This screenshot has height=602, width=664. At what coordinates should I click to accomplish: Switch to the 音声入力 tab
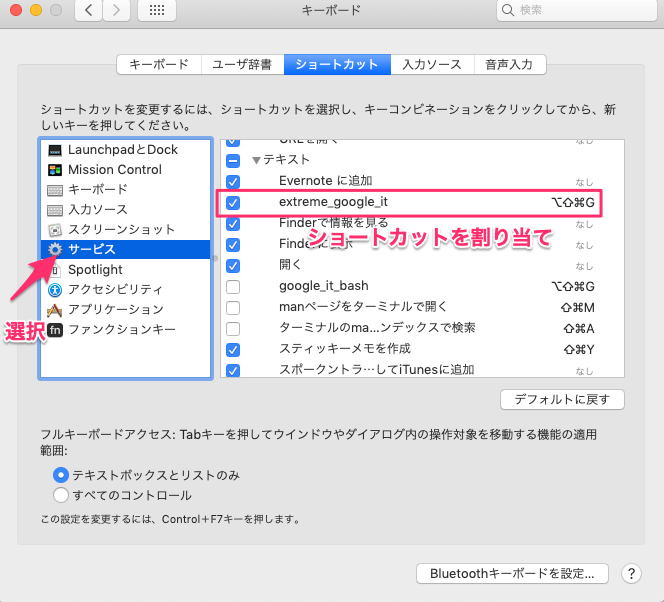pyautogui.click(x=509, y=64)
